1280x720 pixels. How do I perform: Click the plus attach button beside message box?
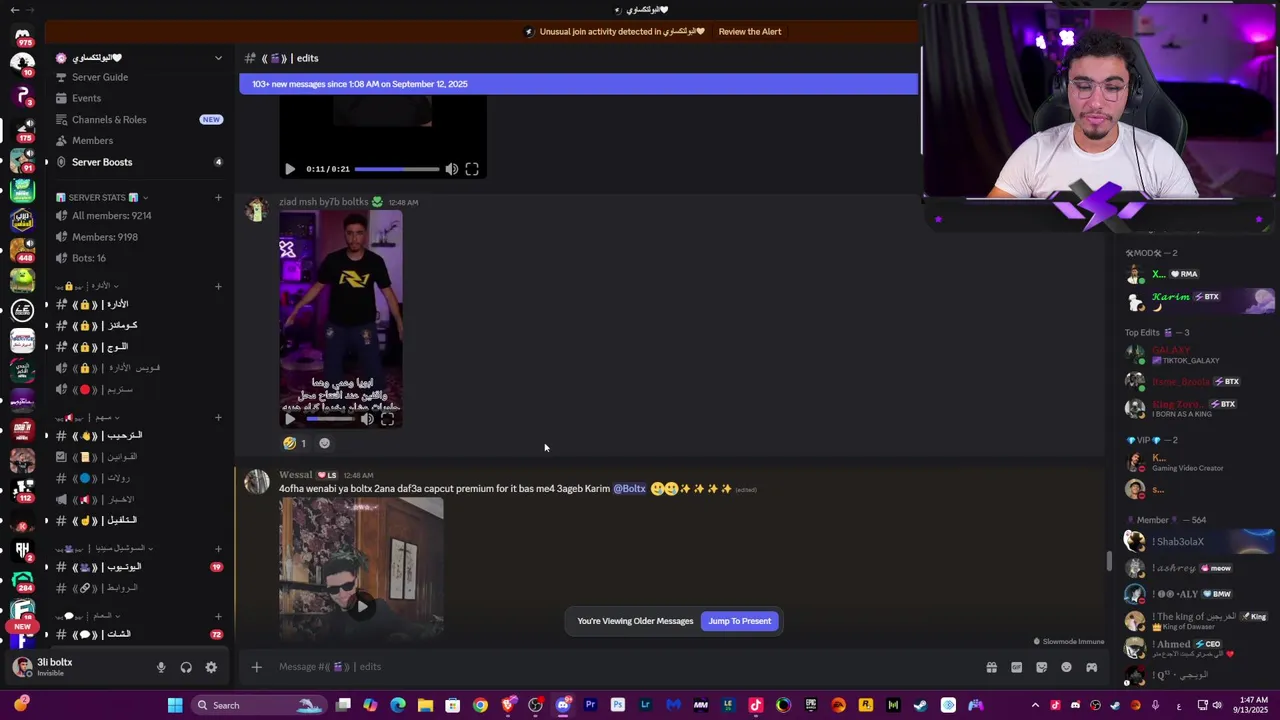click(x=256, y=667)
